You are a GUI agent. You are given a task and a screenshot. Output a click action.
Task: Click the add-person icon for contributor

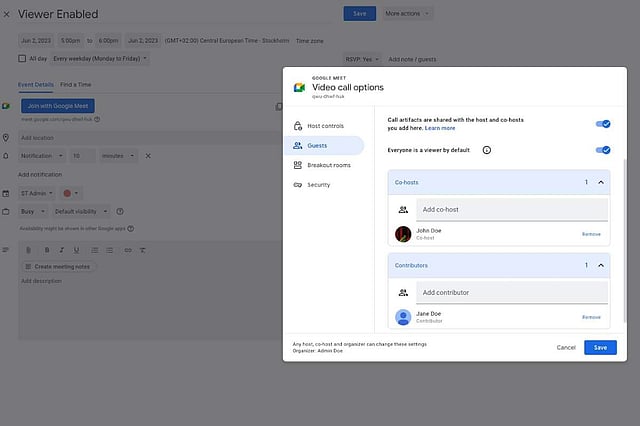coord(403,292)
